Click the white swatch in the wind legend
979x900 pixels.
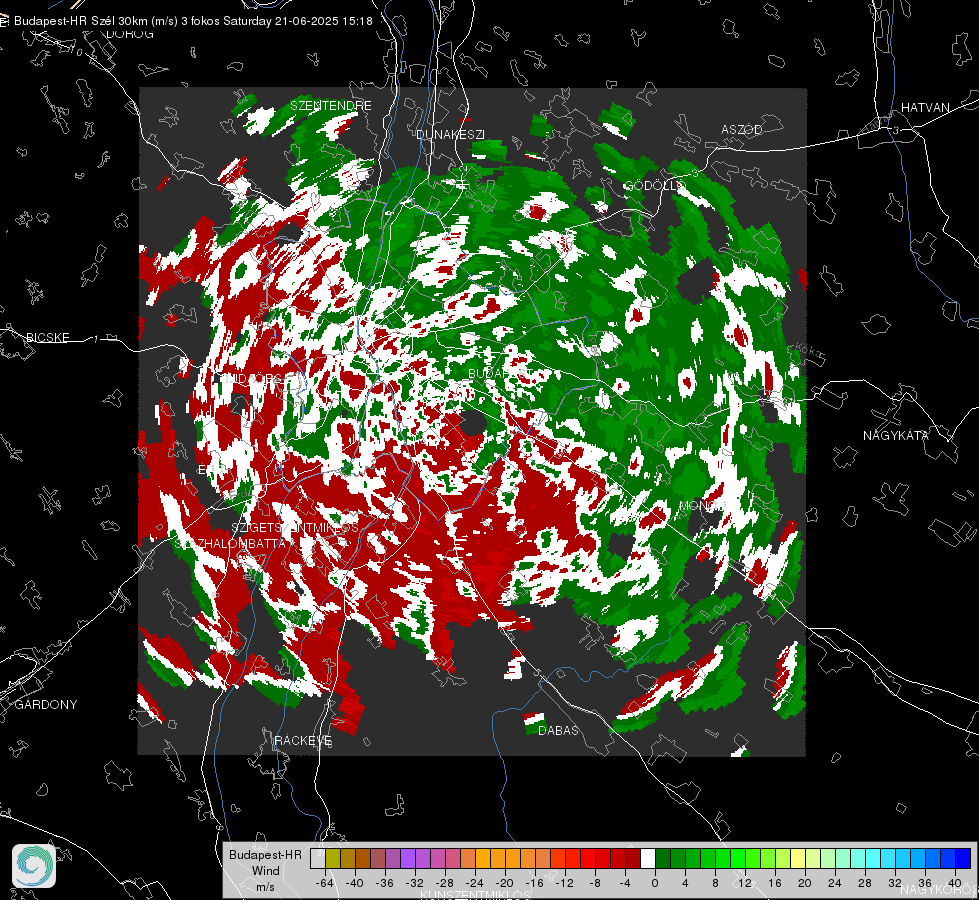648,859
